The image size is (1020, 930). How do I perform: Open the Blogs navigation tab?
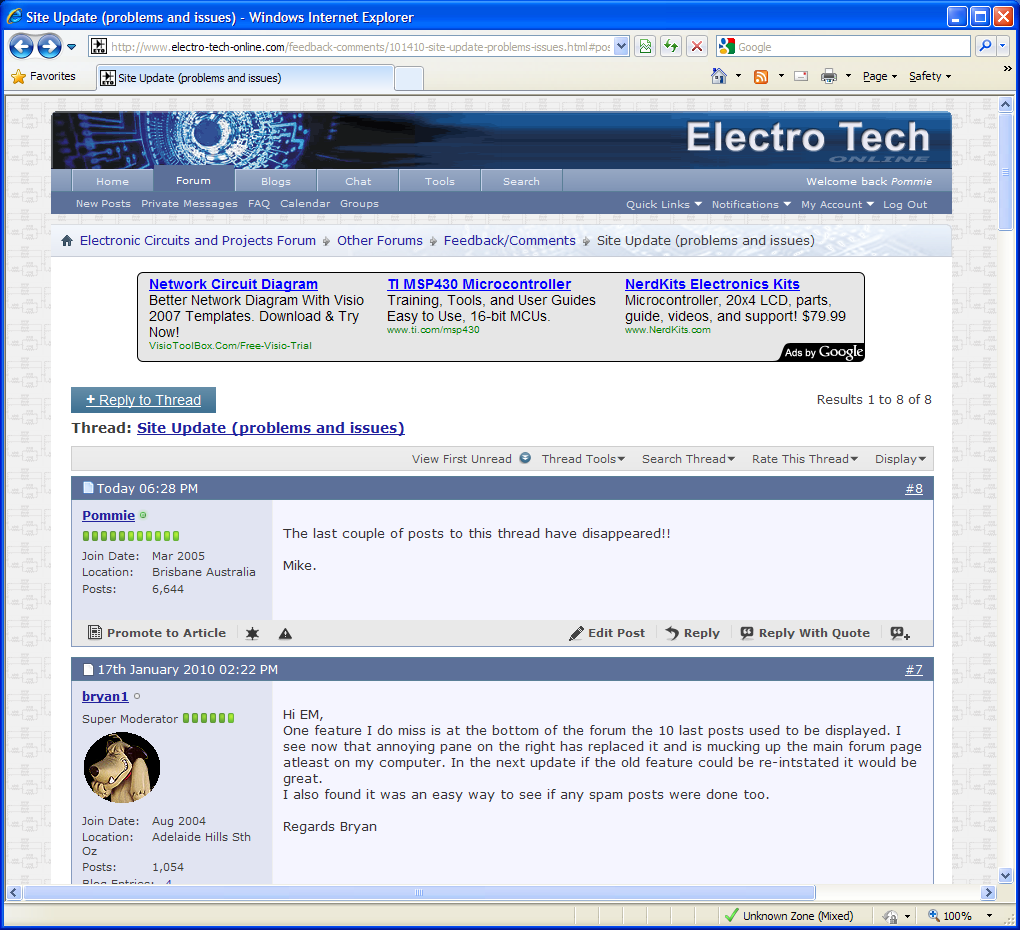pos(276,181)
